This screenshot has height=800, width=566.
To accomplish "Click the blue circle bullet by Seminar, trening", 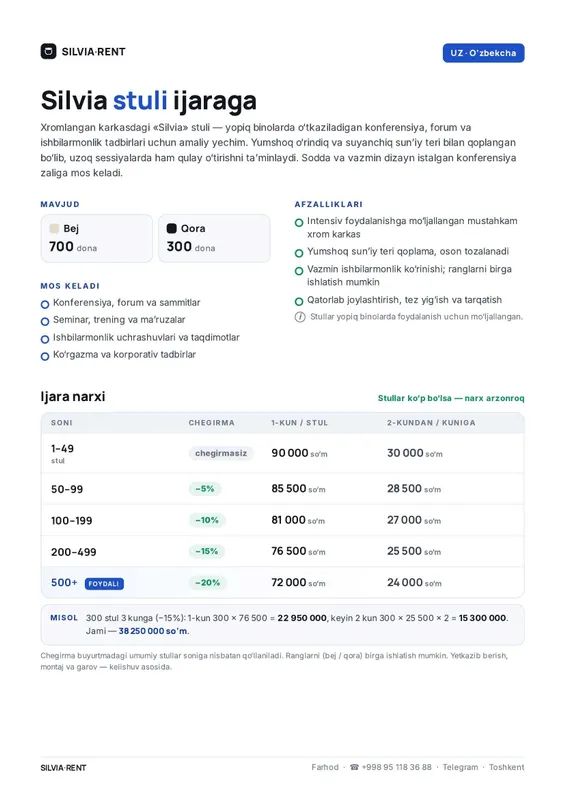I will pyautogui.click(x=45, y=321).
